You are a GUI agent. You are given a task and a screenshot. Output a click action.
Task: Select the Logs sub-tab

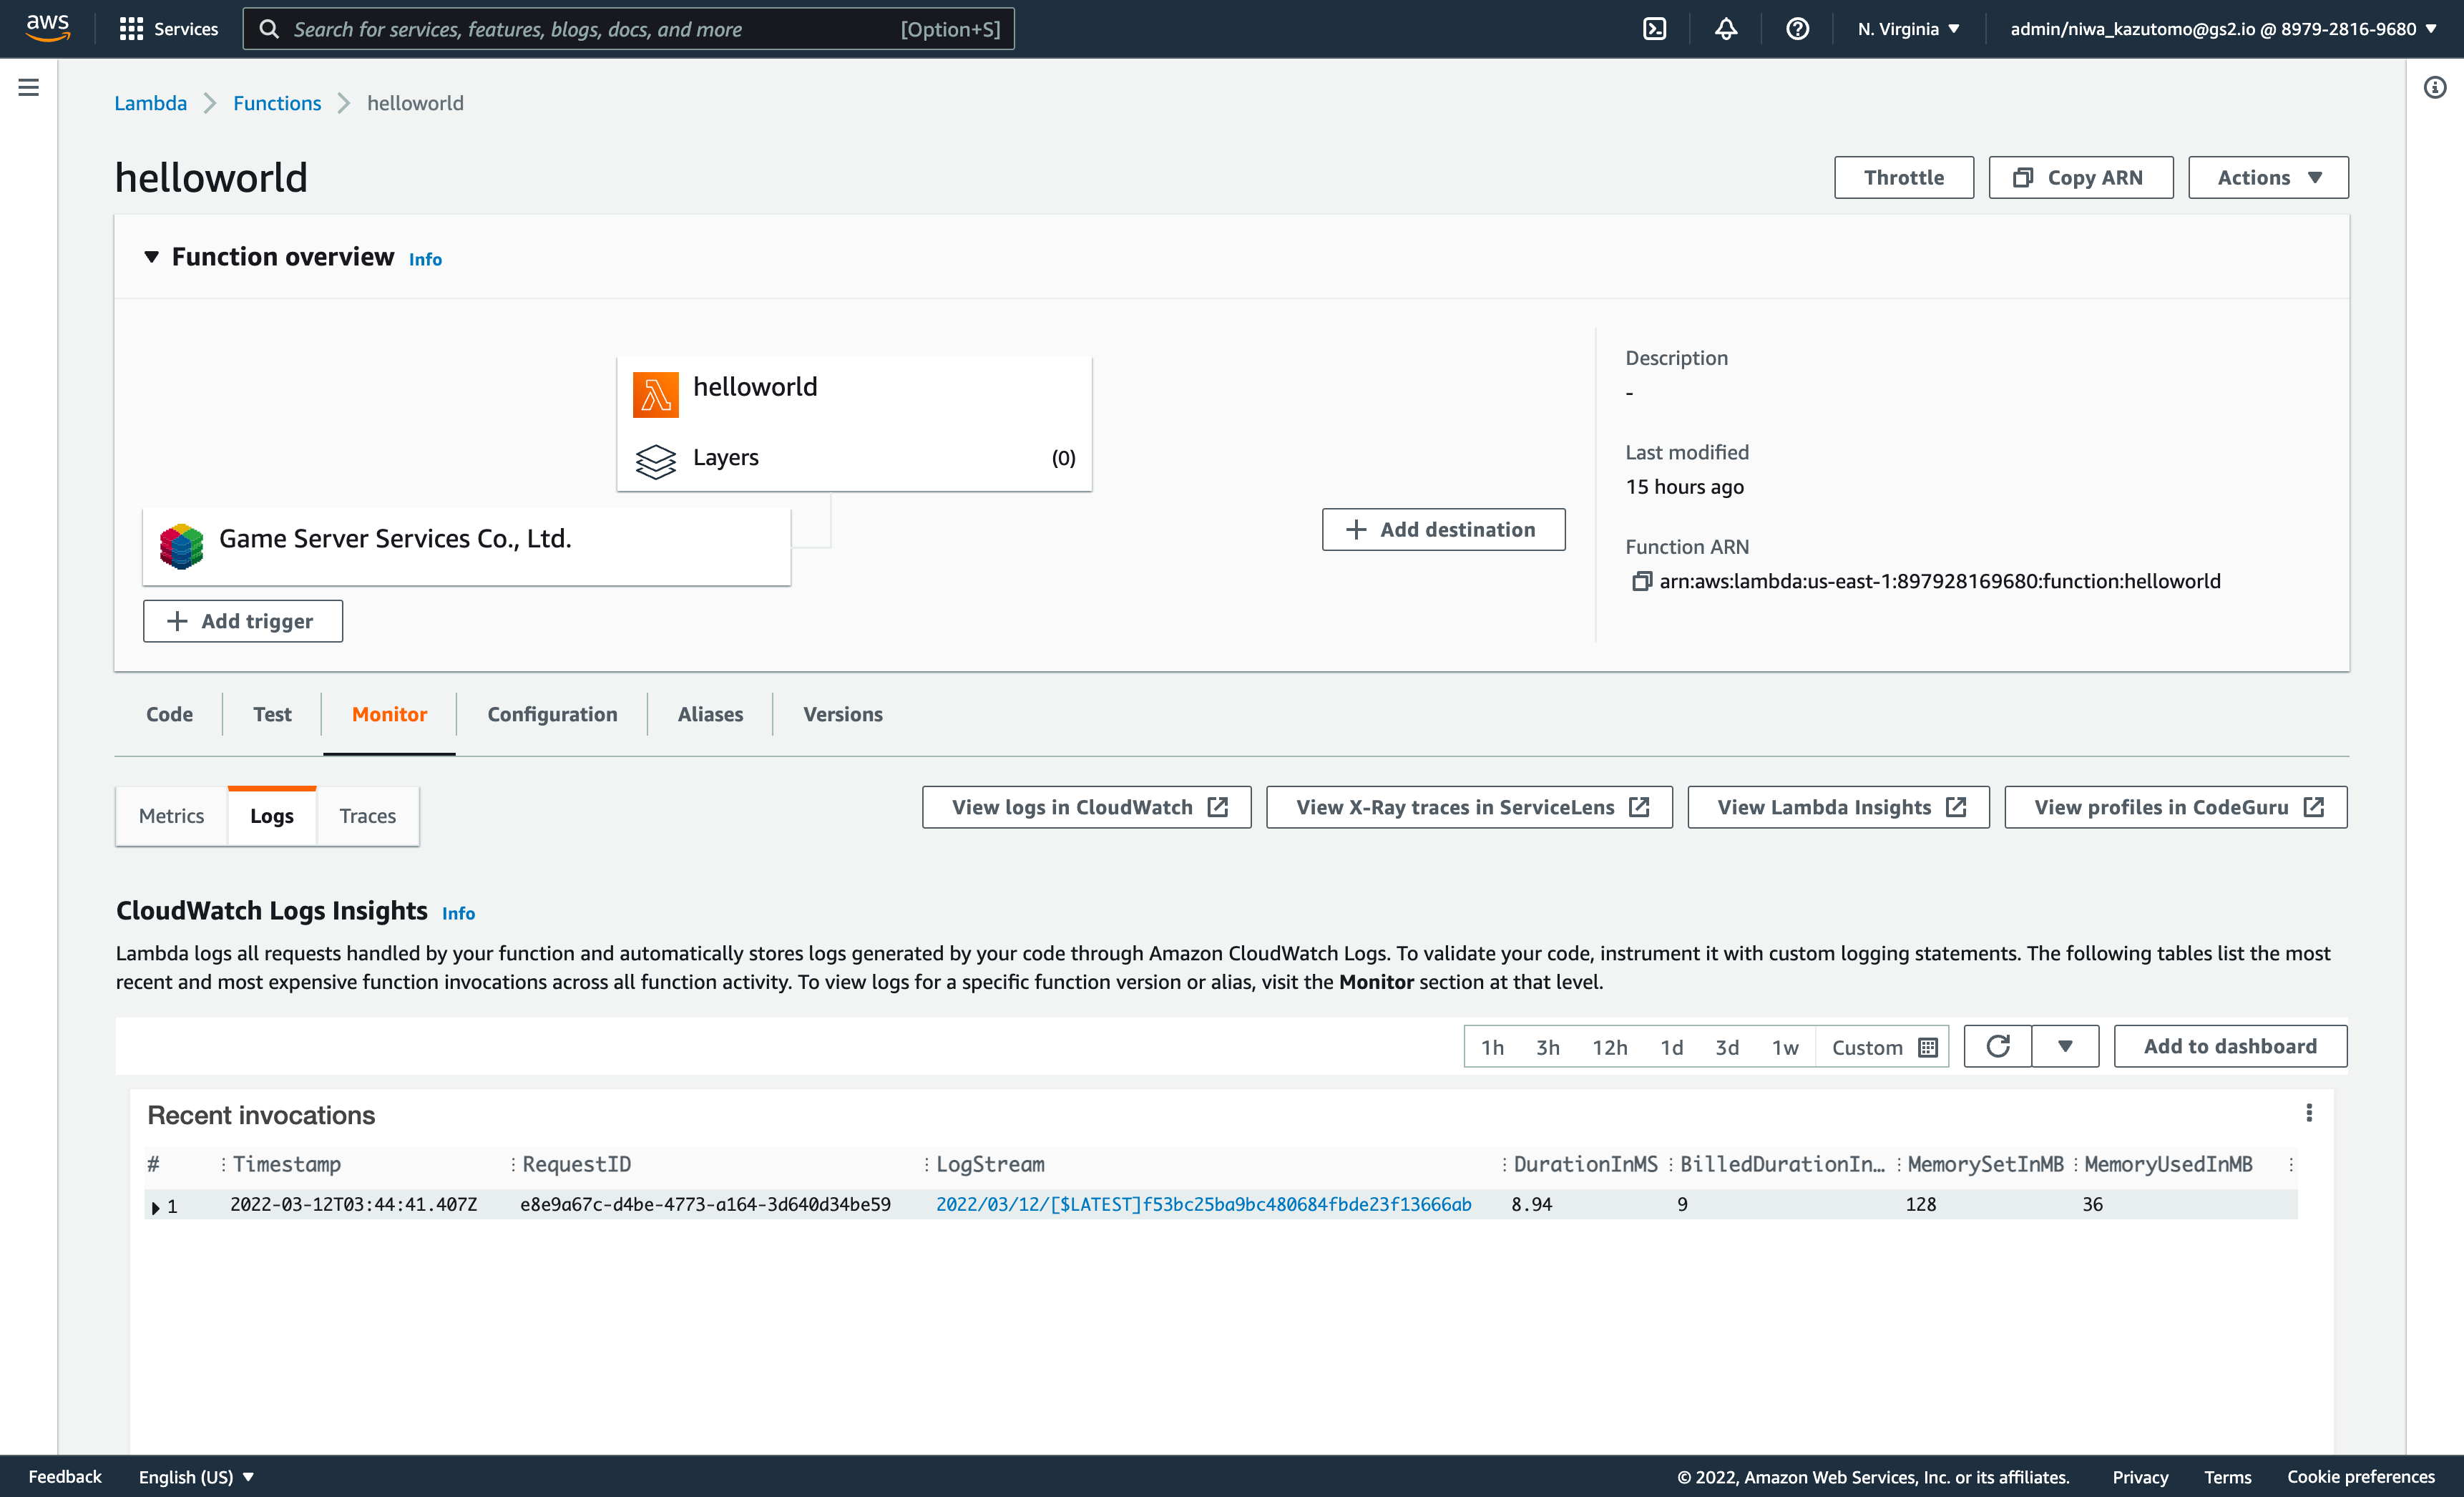[x=272, y=815]
